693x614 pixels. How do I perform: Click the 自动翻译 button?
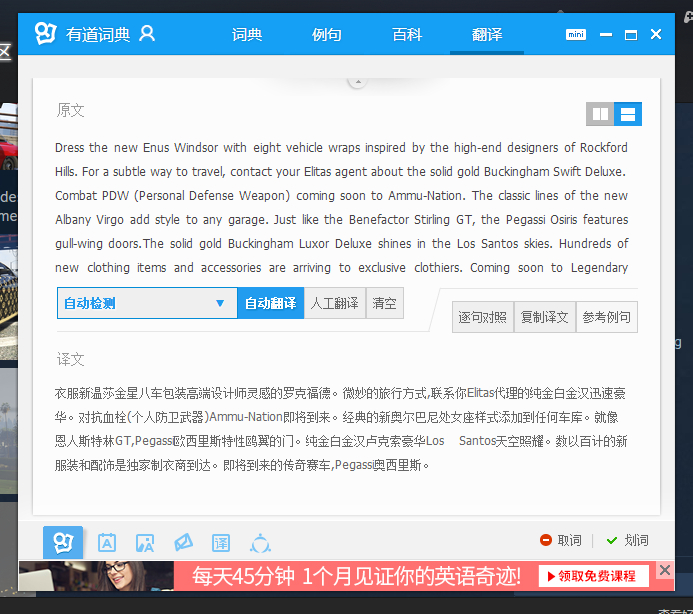[270, 303]
